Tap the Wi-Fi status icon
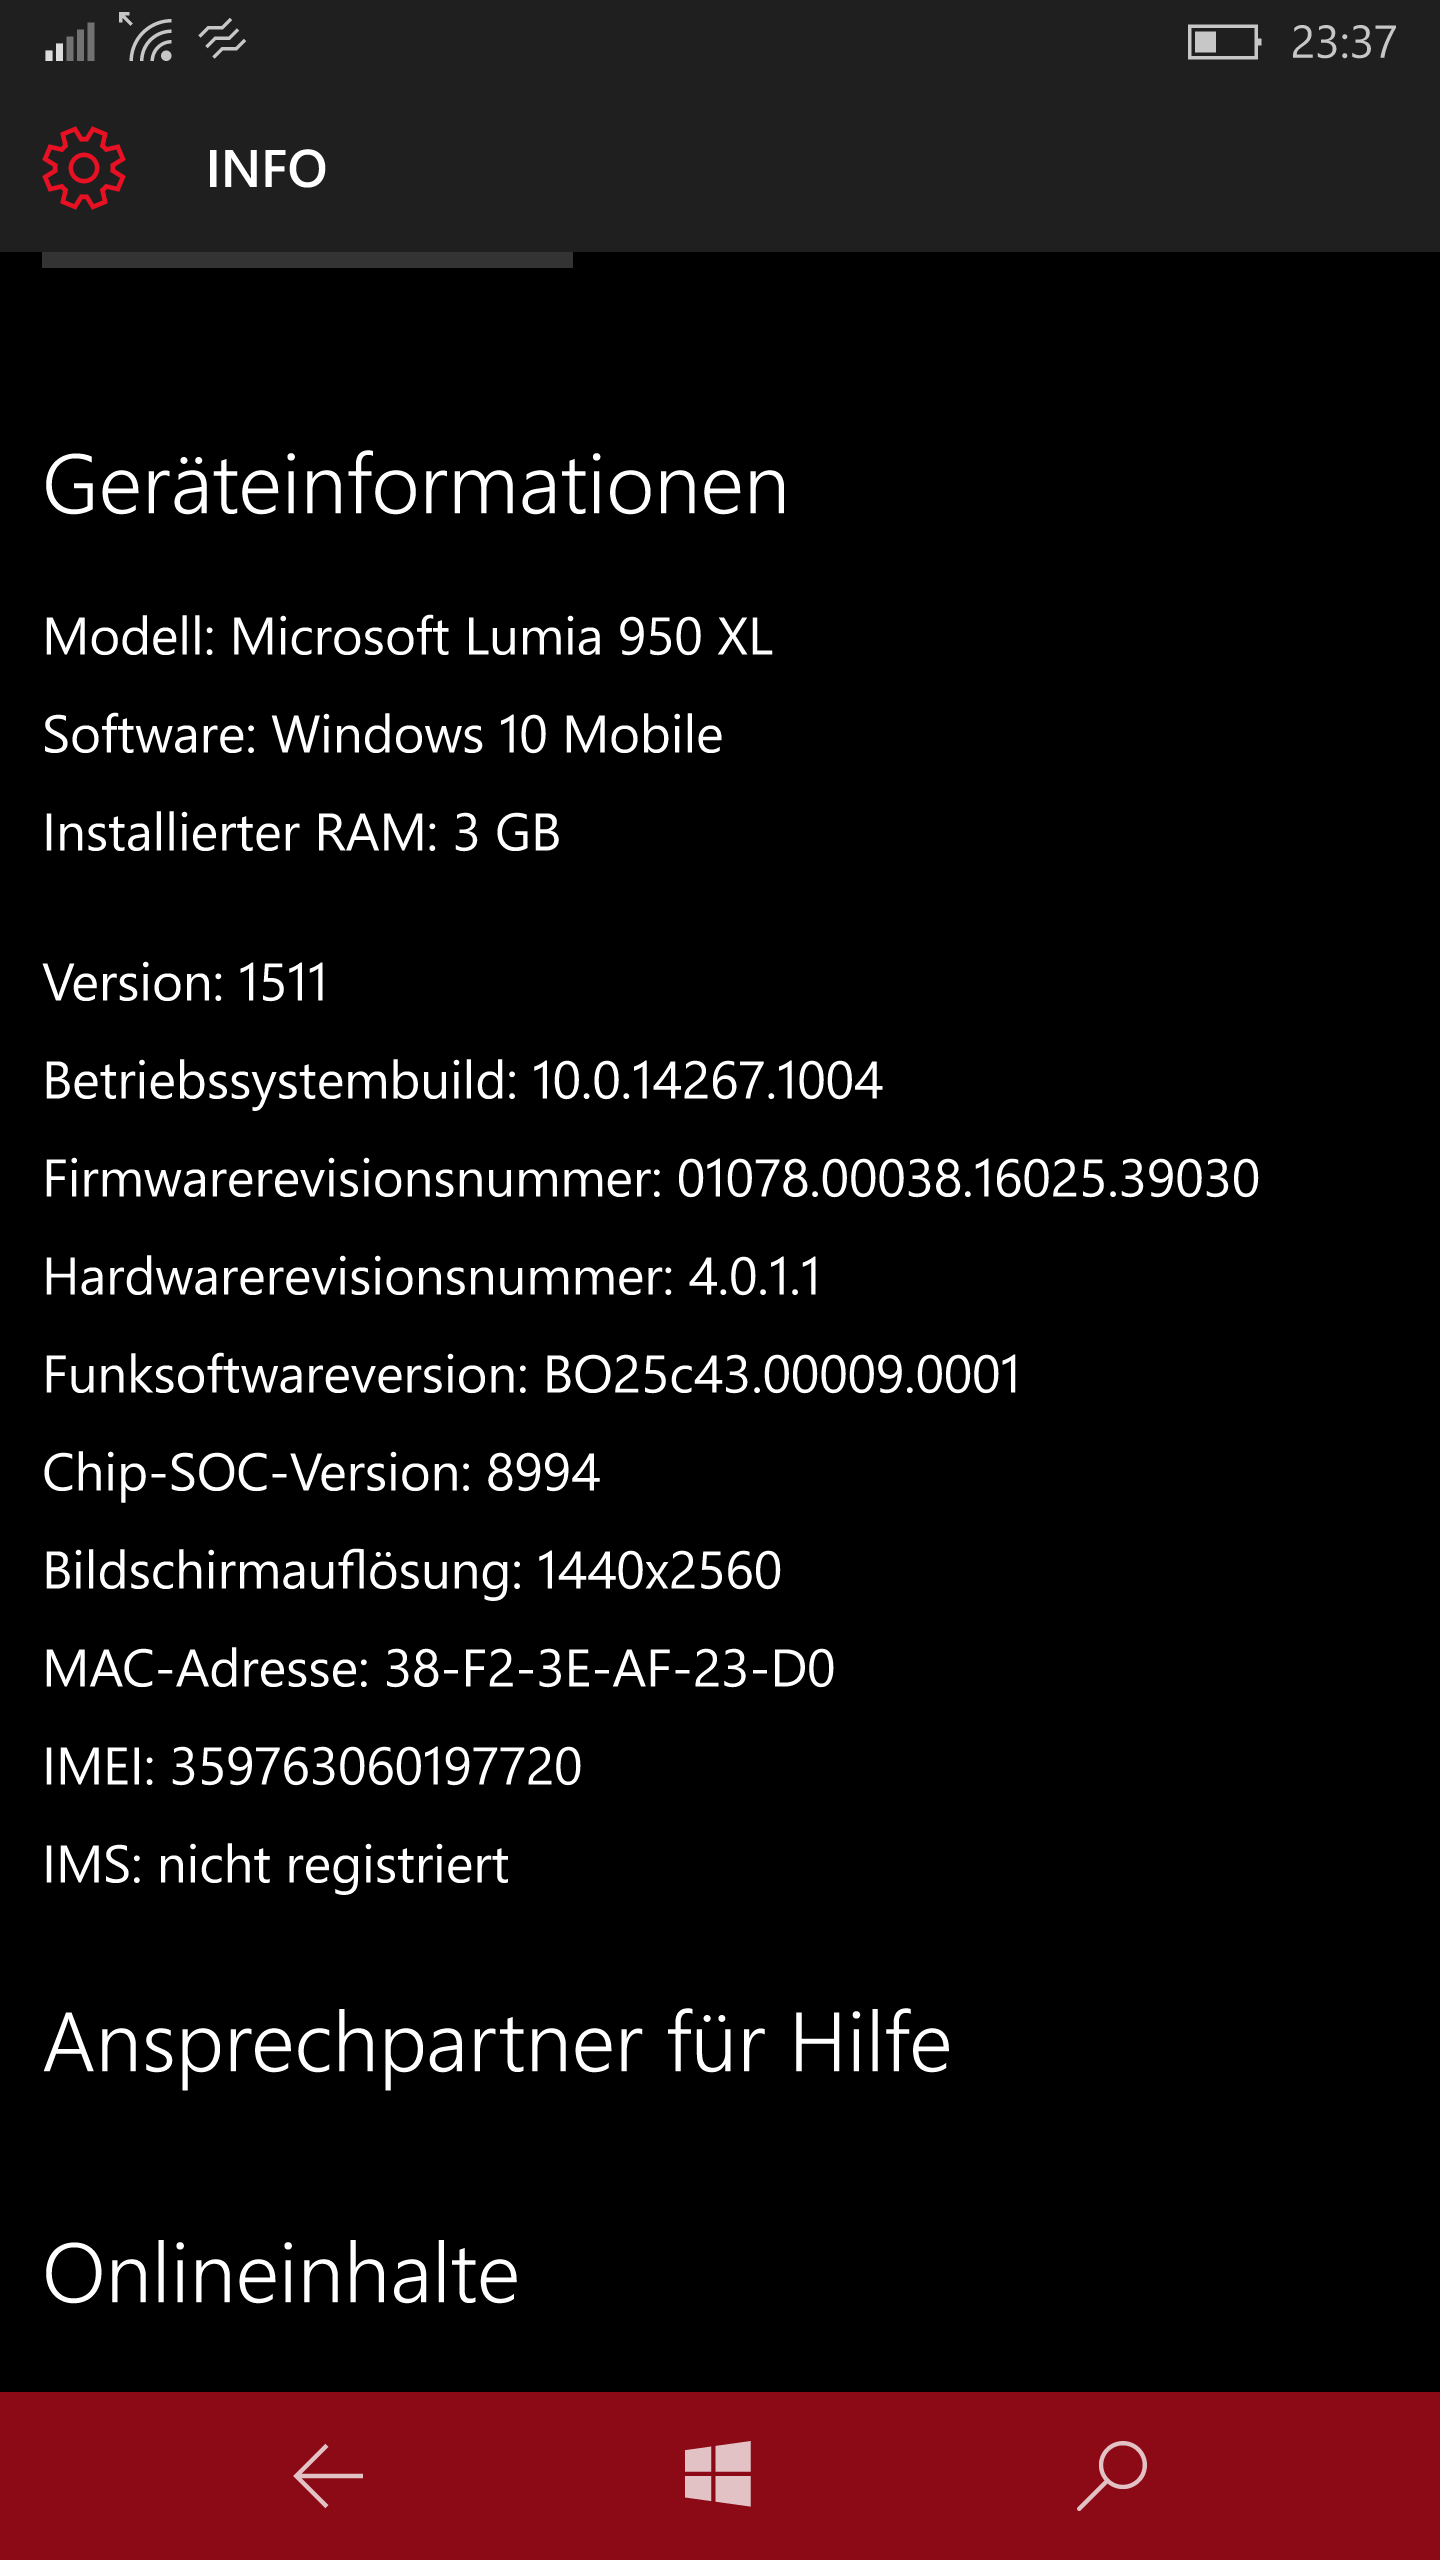Screen dimensions: 1440x2560 click(148, 40)
